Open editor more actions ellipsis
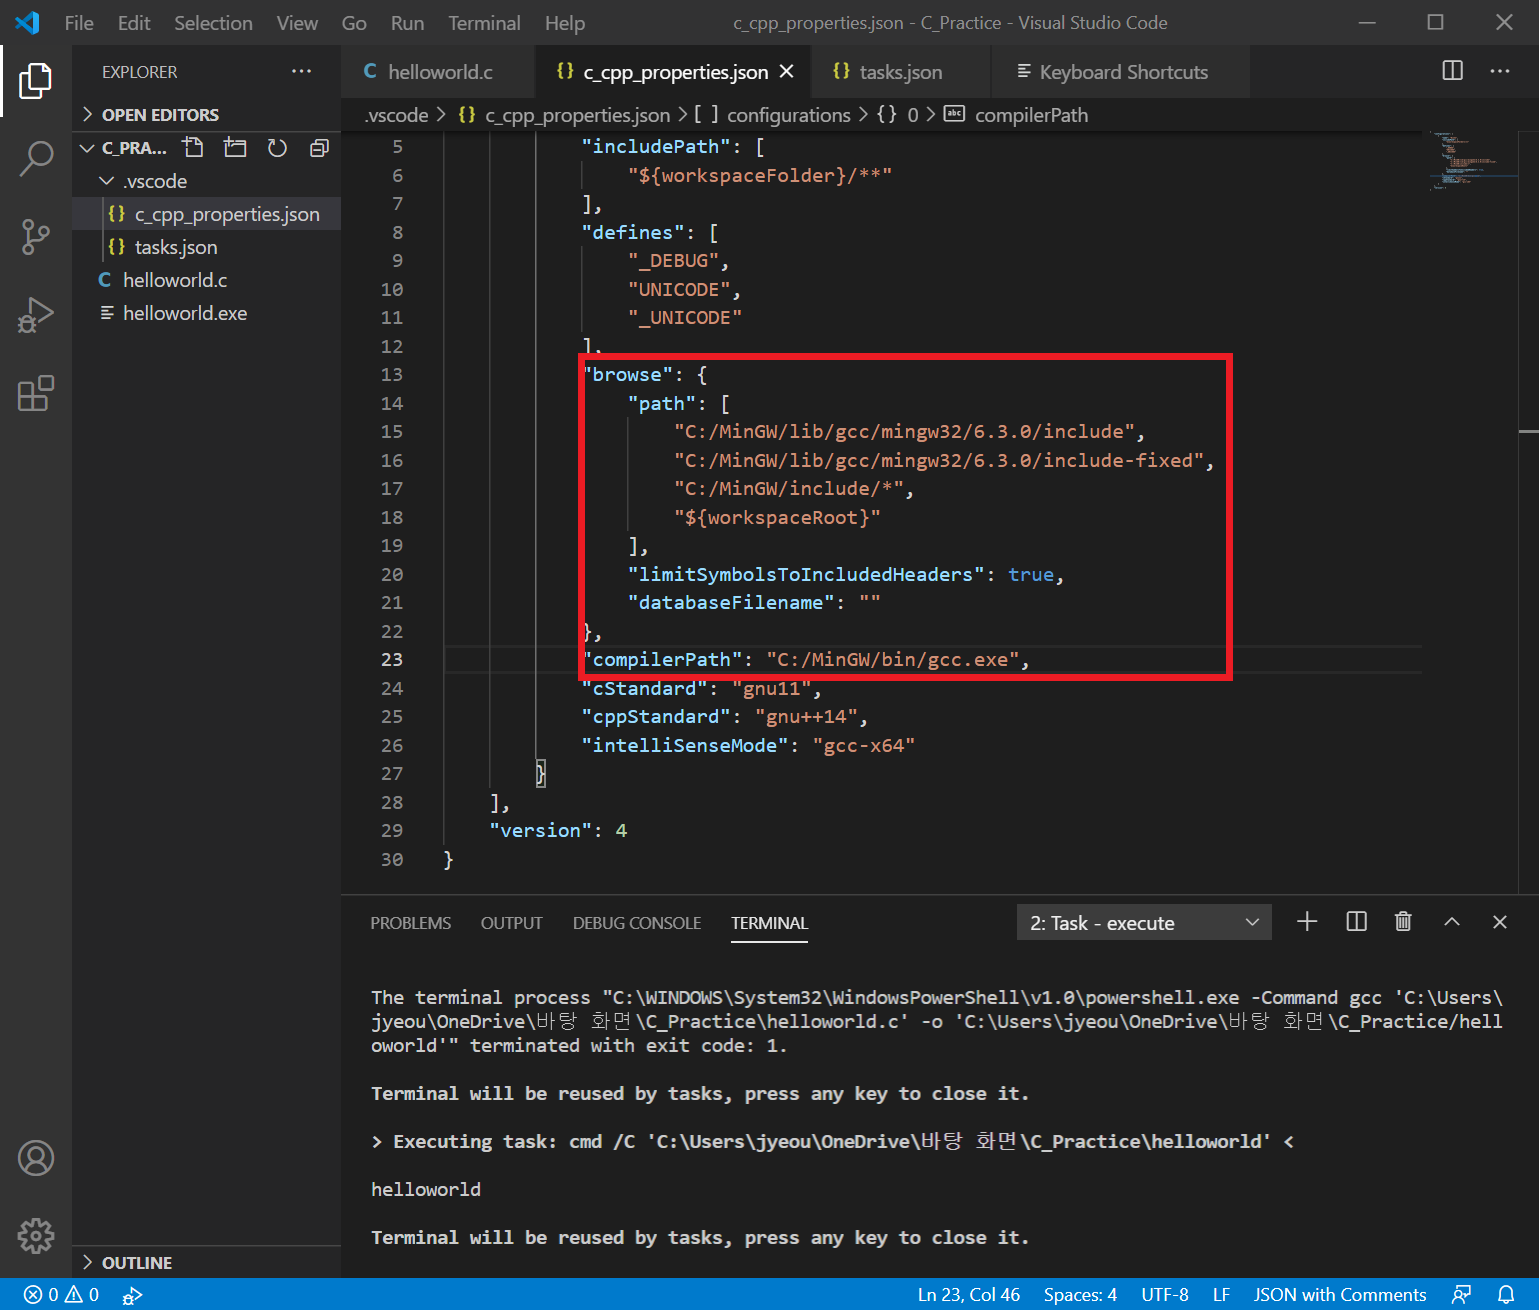The height and width of the screenshot is (1310, 1539). (1500, 71)
